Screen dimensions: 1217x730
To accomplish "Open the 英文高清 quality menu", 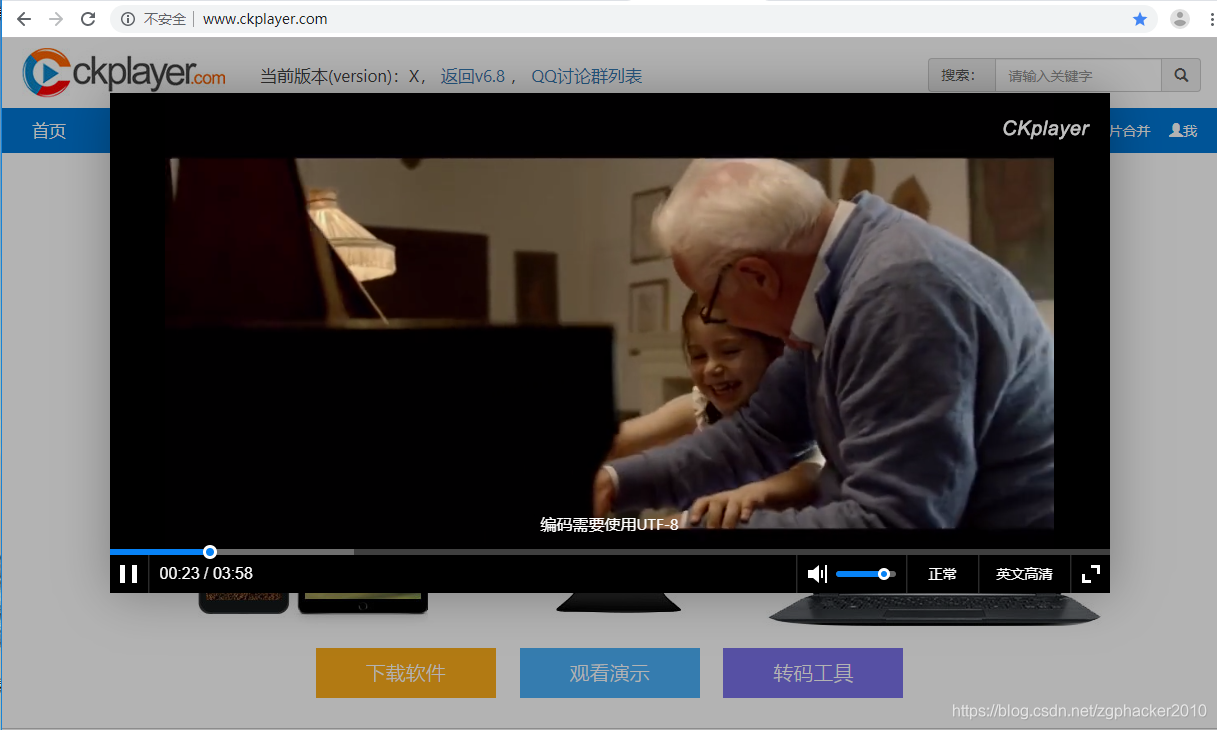I will 1024,574.
